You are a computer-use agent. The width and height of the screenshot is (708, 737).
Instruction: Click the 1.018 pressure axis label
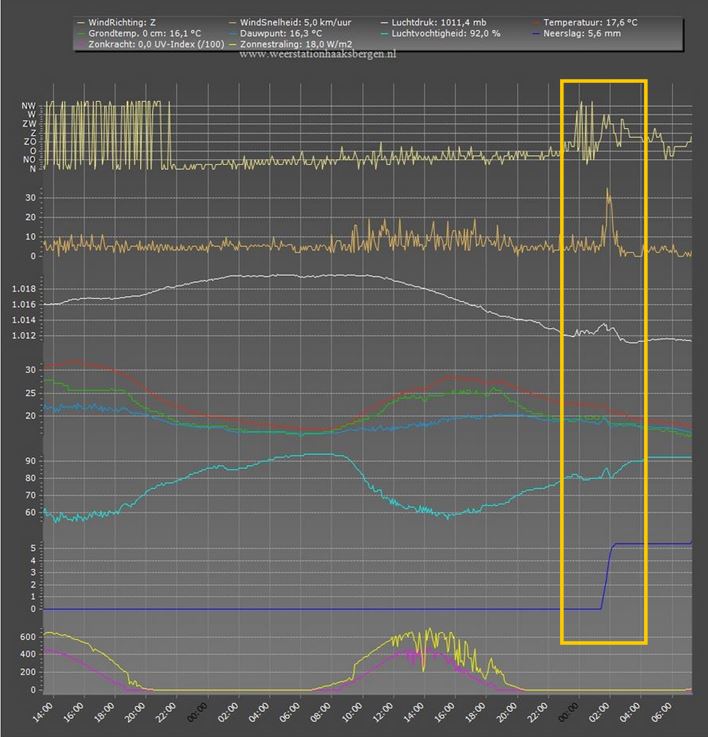[24, 289]
